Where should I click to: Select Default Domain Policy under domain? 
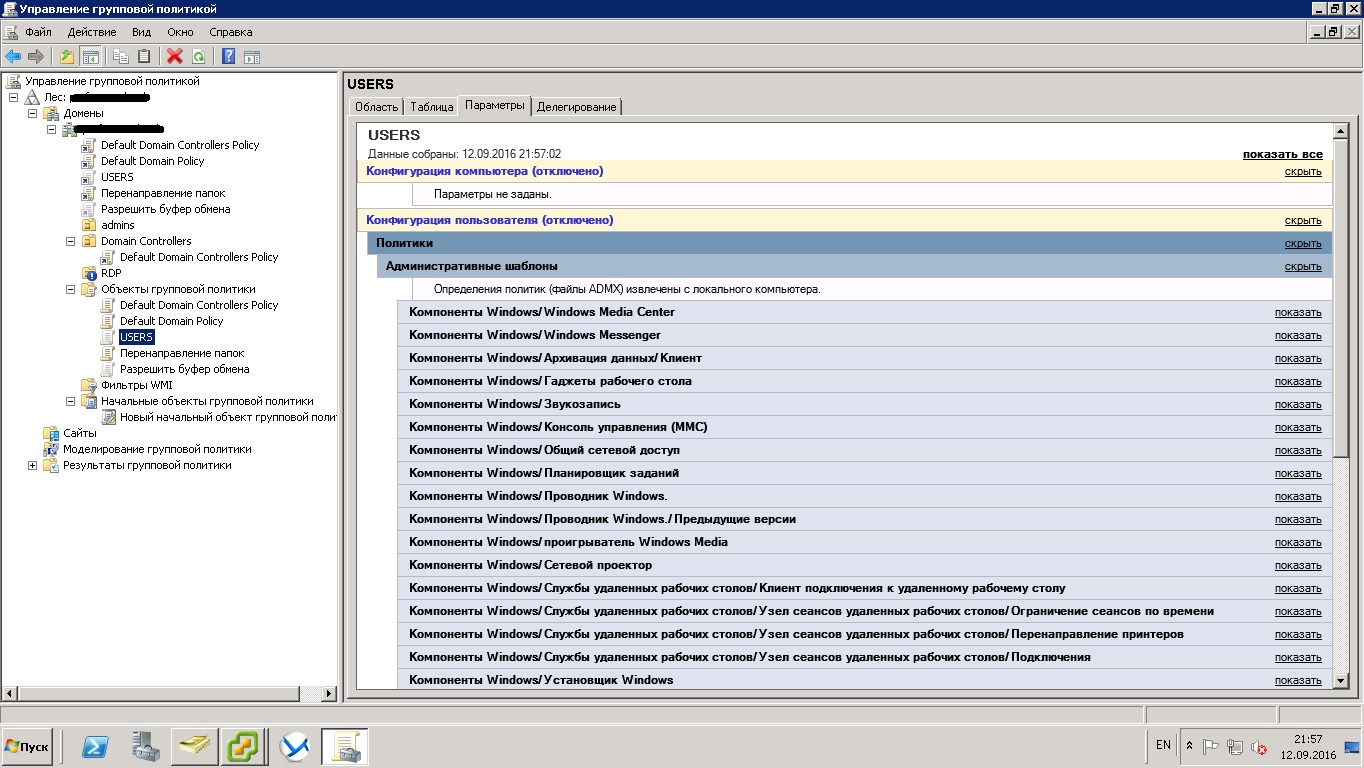click(152, 161)
